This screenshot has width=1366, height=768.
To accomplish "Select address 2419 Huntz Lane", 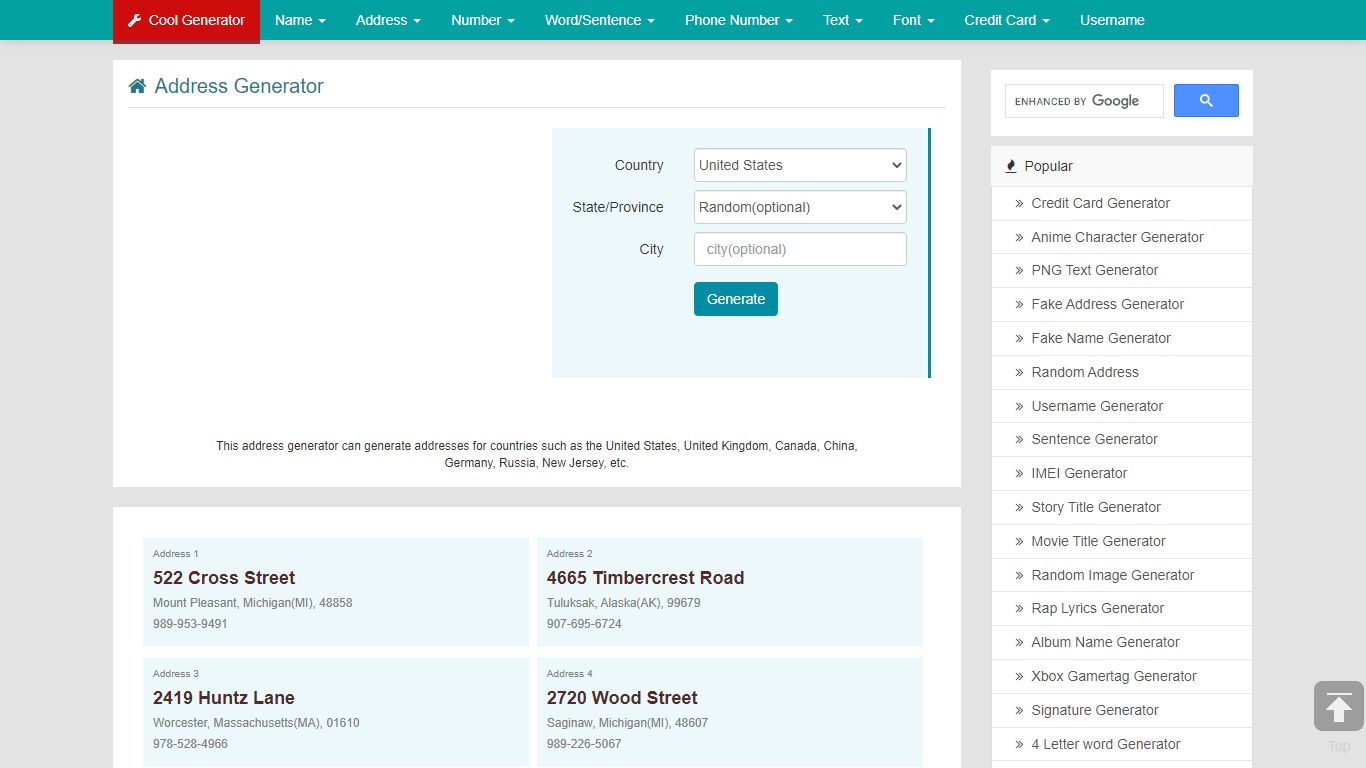I will click(224, 698).
